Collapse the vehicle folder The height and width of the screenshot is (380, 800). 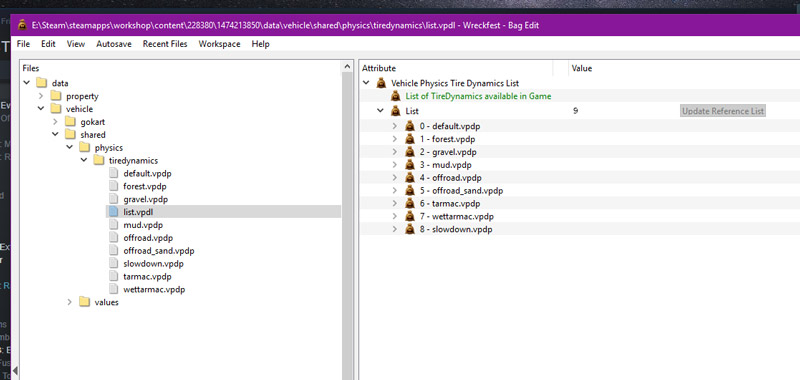41,109
